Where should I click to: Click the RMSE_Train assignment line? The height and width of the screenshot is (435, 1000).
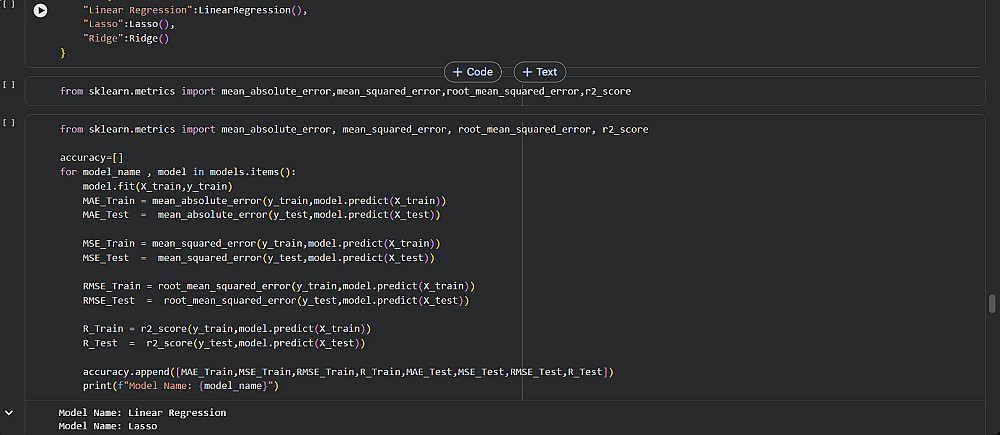279,286
